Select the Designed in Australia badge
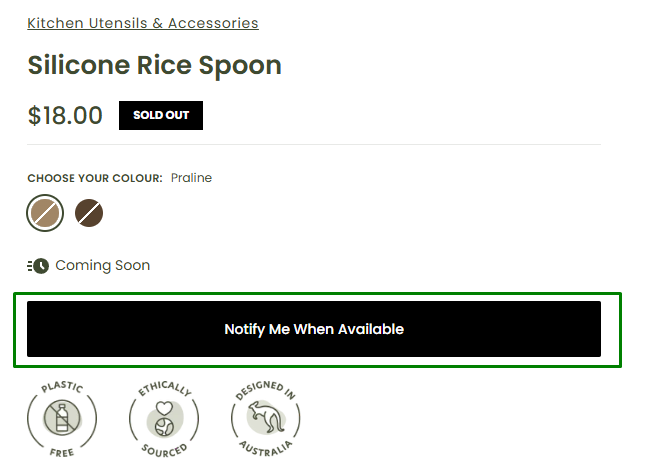Image resolution: width=646 pixels, height=465 pixels. [266, 419]
